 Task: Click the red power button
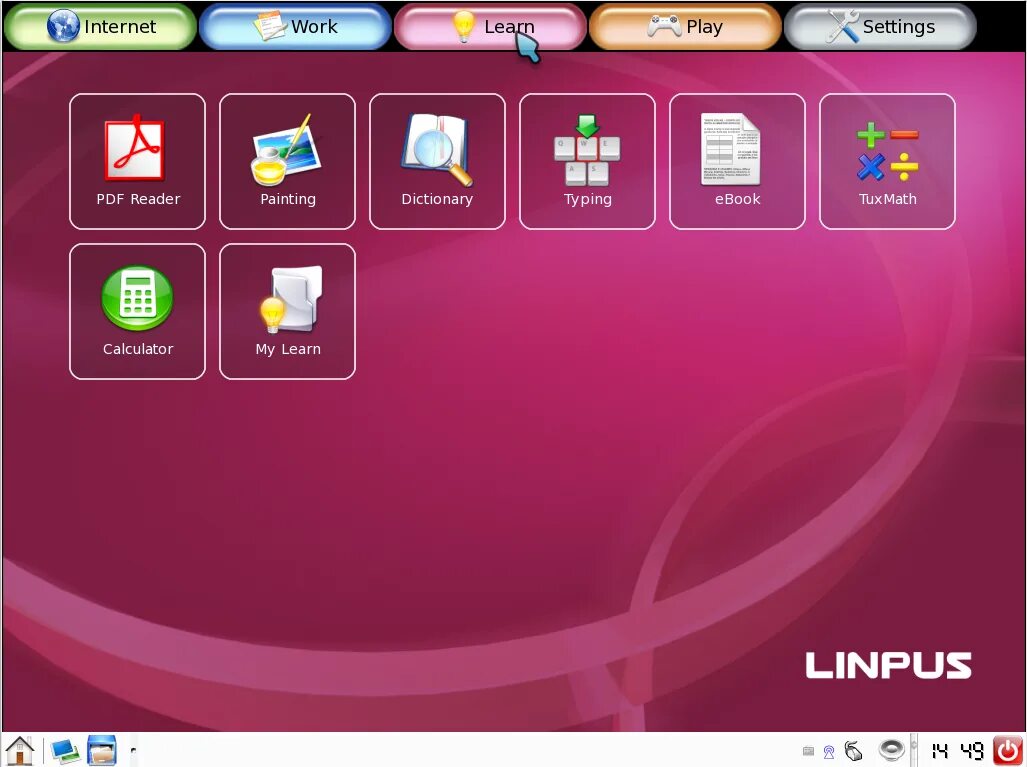tap(1008, 751)
